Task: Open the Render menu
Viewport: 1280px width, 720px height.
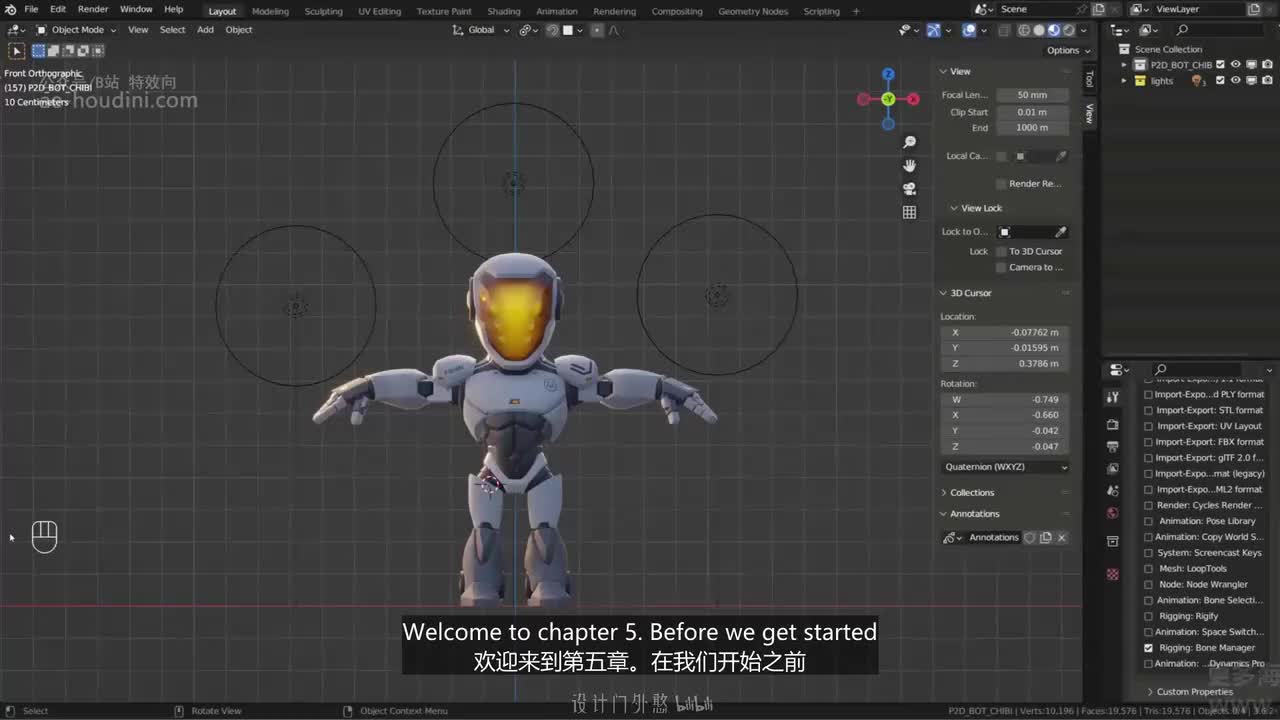Action: [x=93, y=9]
